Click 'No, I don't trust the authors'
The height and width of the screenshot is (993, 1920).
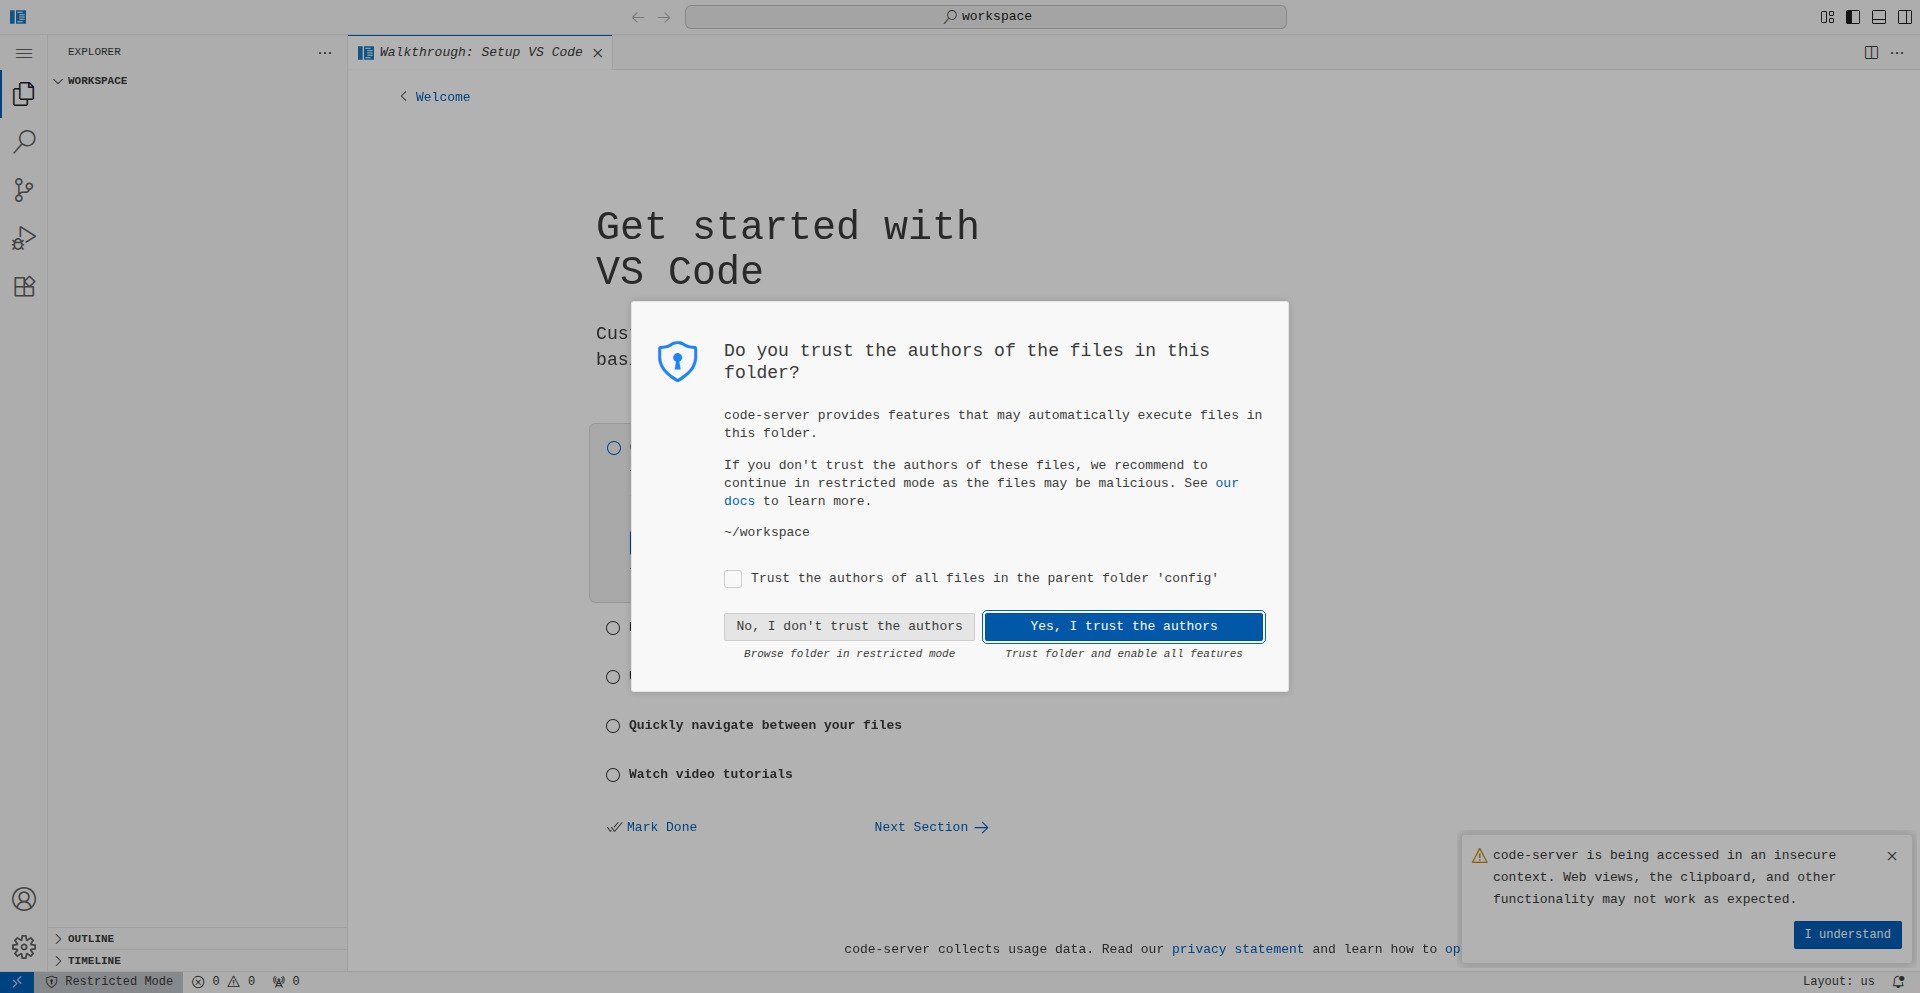tap(849, 626)
